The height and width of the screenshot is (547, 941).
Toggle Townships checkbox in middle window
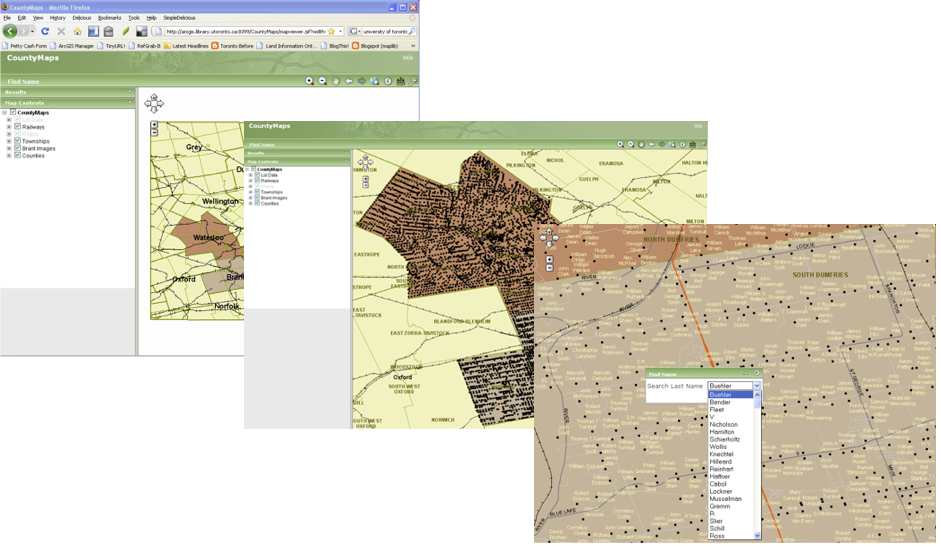(257, 192)
